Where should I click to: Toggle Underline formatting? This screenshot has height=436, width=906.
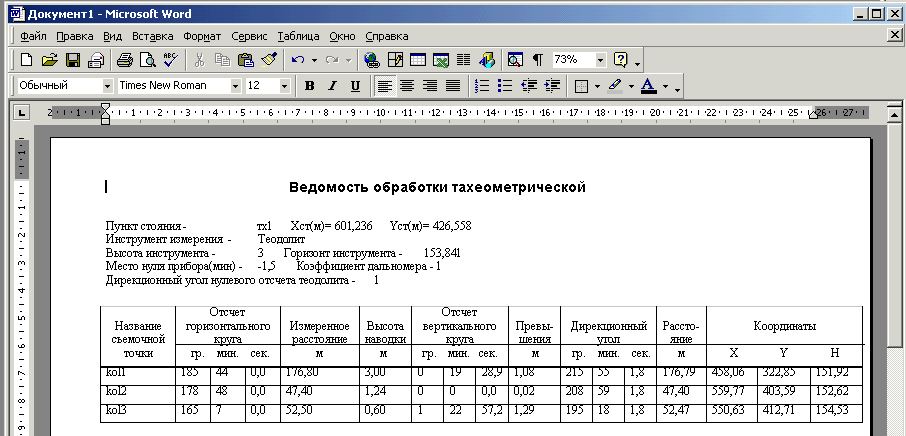(x=355, y=86)
